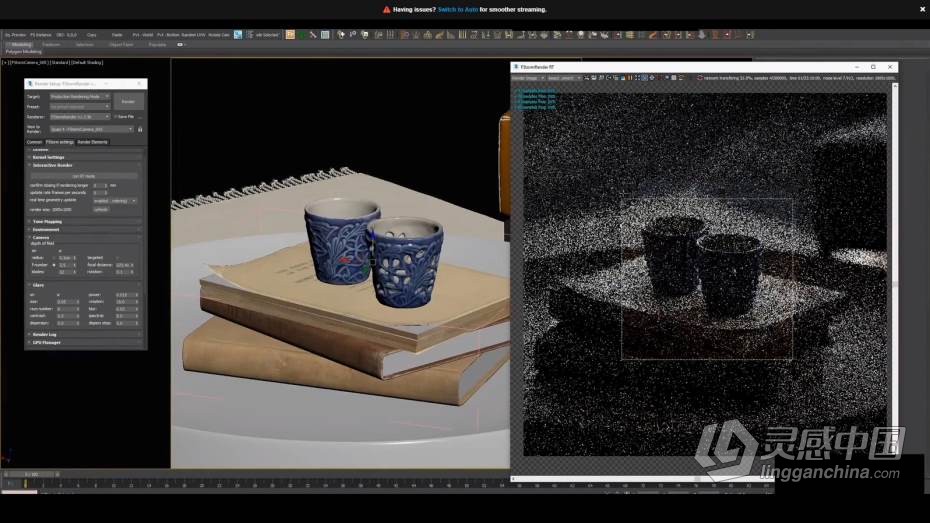The image size is (930, 523).
Task: Select the F-number radio button in Camera
Action: (x=54, y=265)
